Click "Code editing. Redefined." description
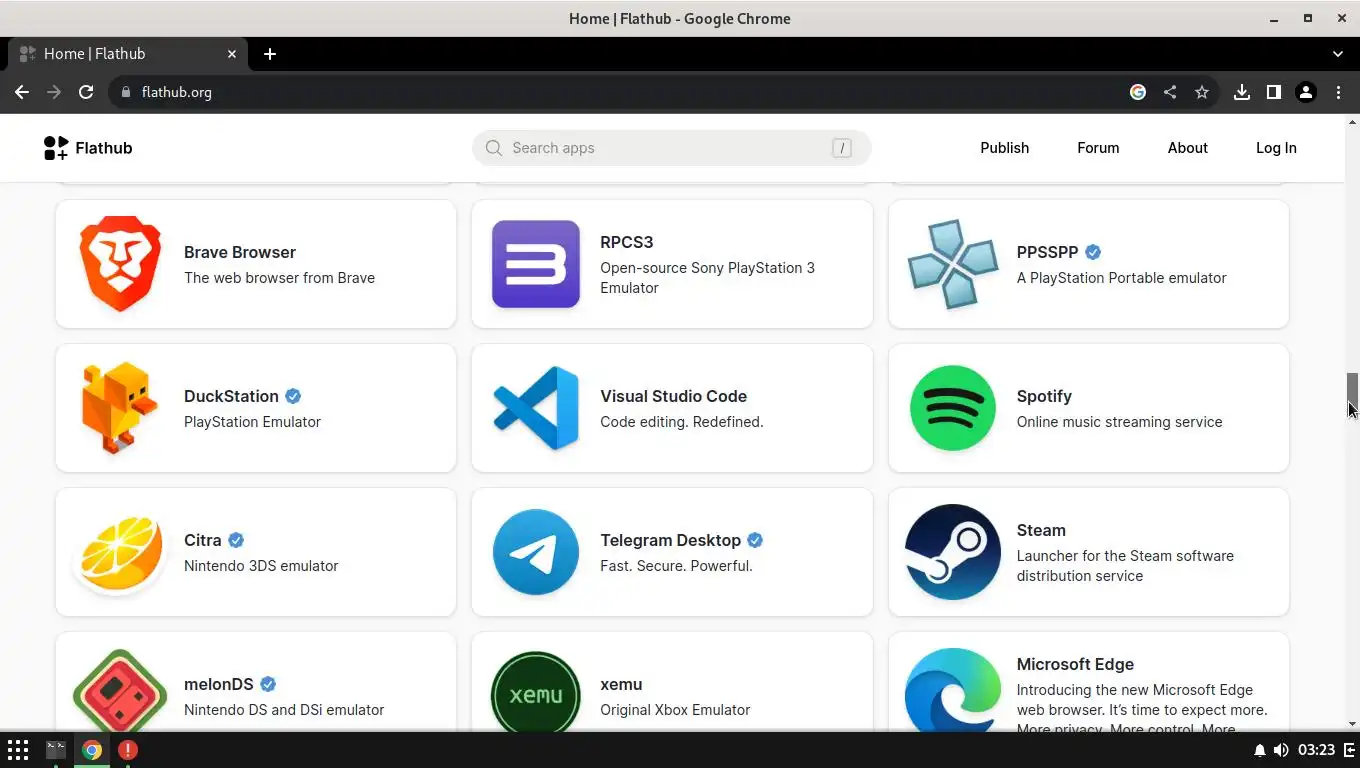The height and width of the screenshot is (768, 1360). (682, 422)
